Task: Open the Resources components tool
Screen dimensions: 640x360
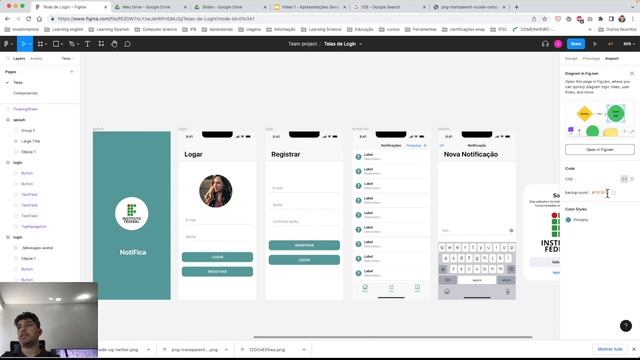Action: pyautogui.click(x=101, y=44)
